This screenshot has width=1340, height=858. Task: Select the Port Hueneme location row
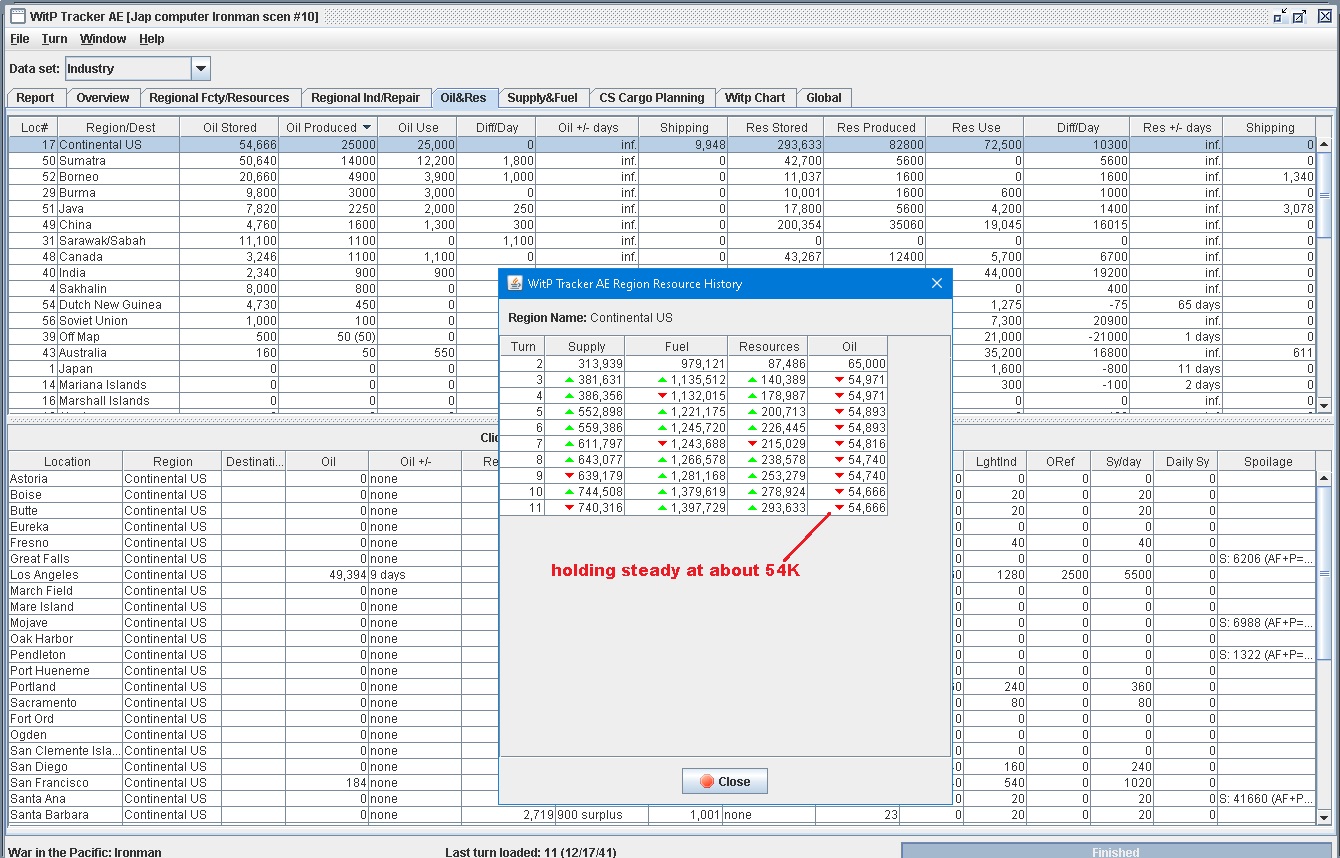(663, 671)
